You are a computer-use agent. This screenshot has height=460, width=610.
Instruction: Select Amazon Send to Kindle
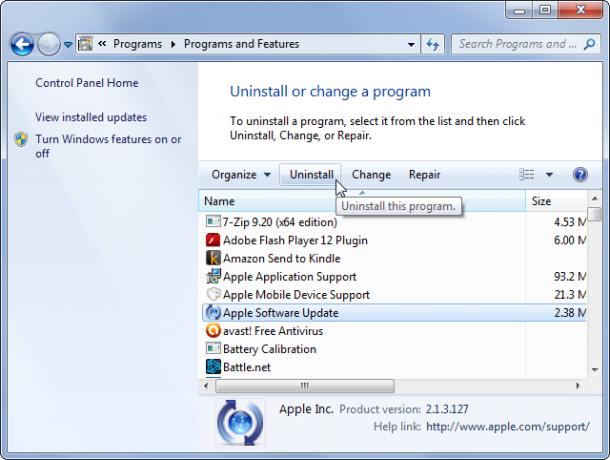click(x=394, y=258)
